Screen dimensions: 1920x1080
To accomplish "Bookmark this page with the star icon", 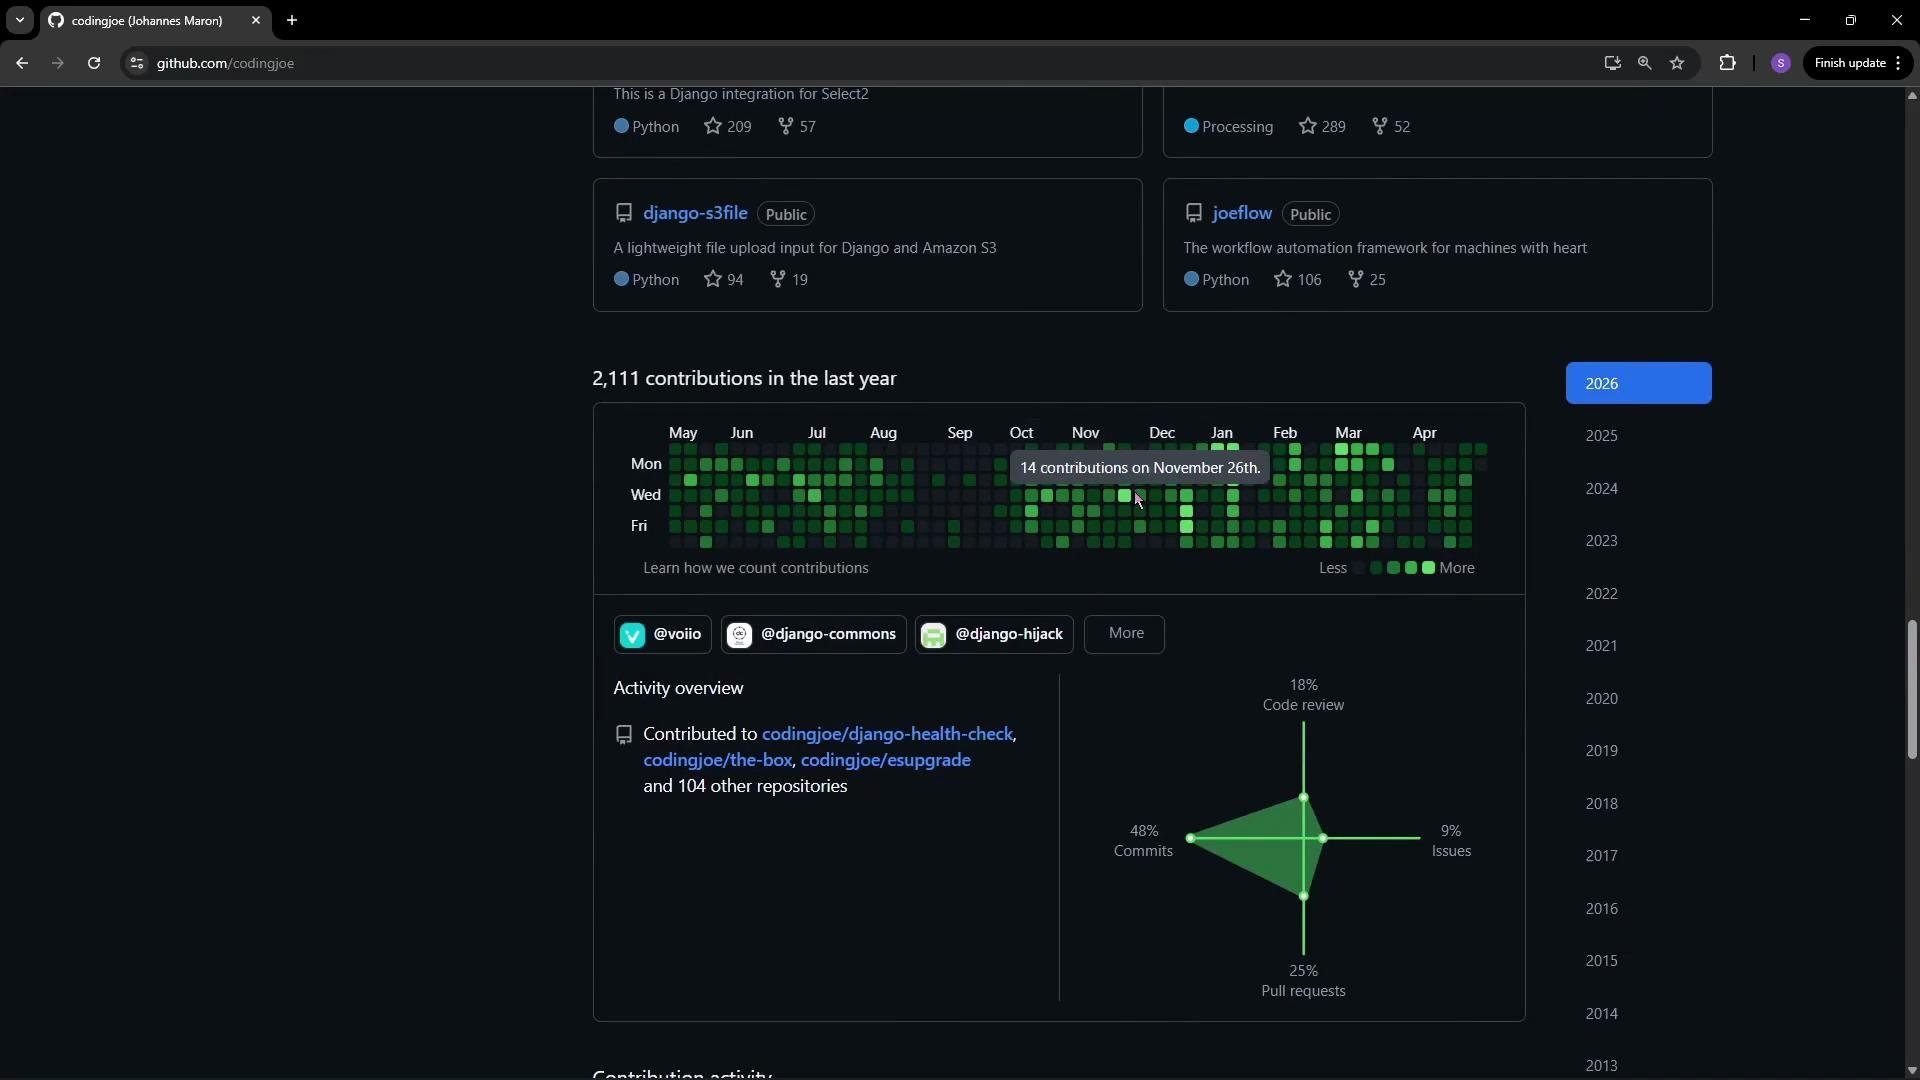I will tap(1678, 63).
